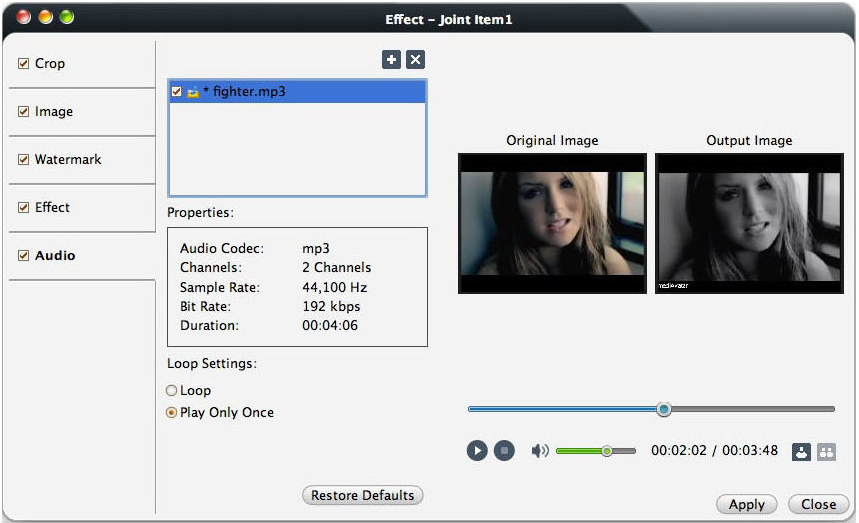Click the 00:04:06 duration value
The width and height of the screenshot is (859, 523).
pos(330,326)
